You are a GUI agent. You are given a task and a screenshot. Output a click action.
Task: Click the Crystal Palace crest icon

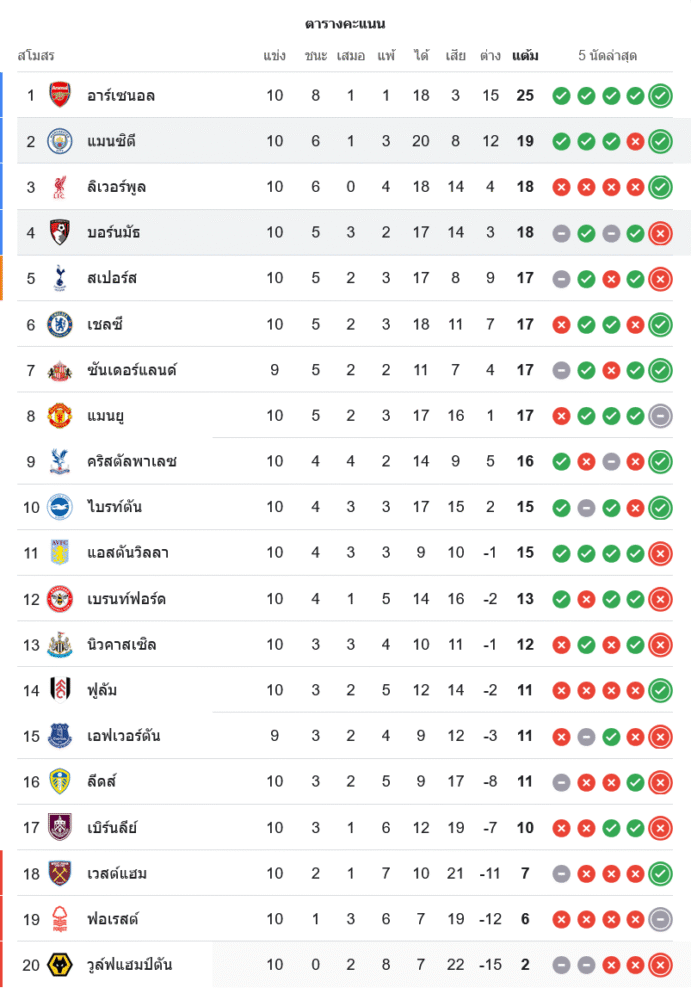tap(60, 461)
